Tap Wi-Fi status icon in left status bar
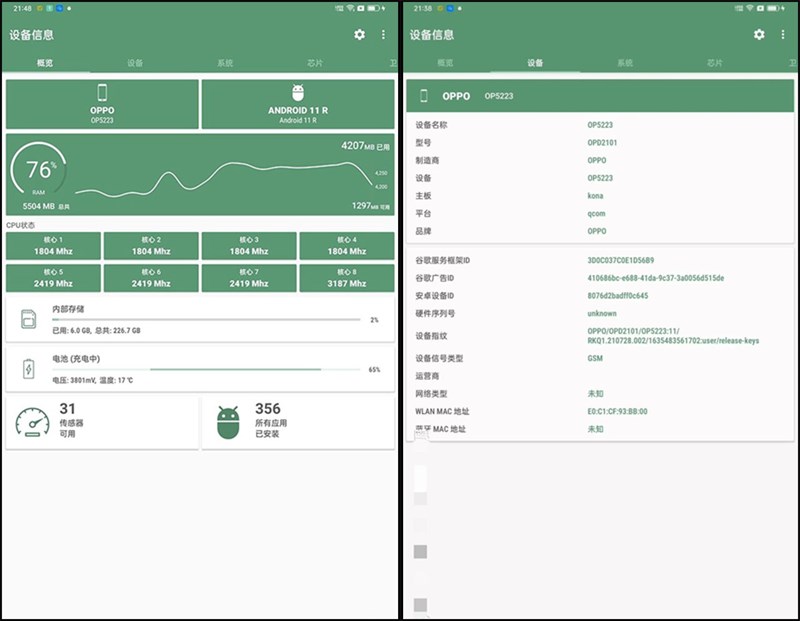This screenshot has height=621, width=800. click(x=350, y=8)
